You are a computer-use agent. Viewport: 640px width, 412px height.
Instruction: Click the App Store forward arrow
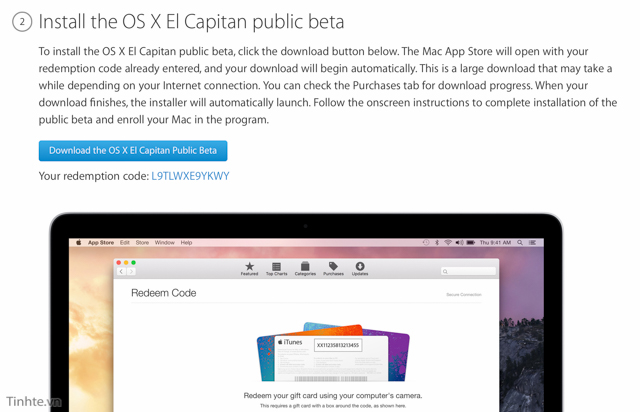tap(131, 272)
